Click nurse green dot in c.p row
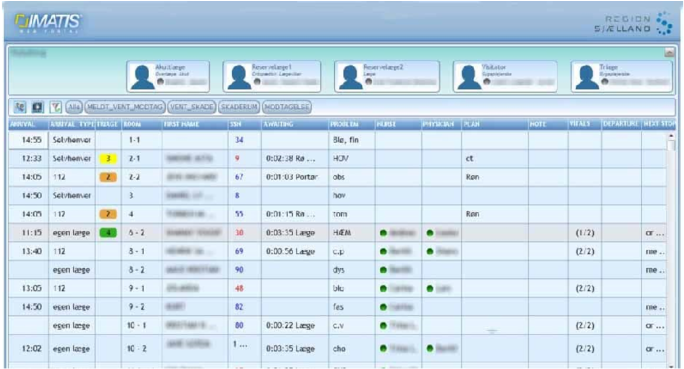684x369 pixels. pyautogui.click(x=383, y=251)
